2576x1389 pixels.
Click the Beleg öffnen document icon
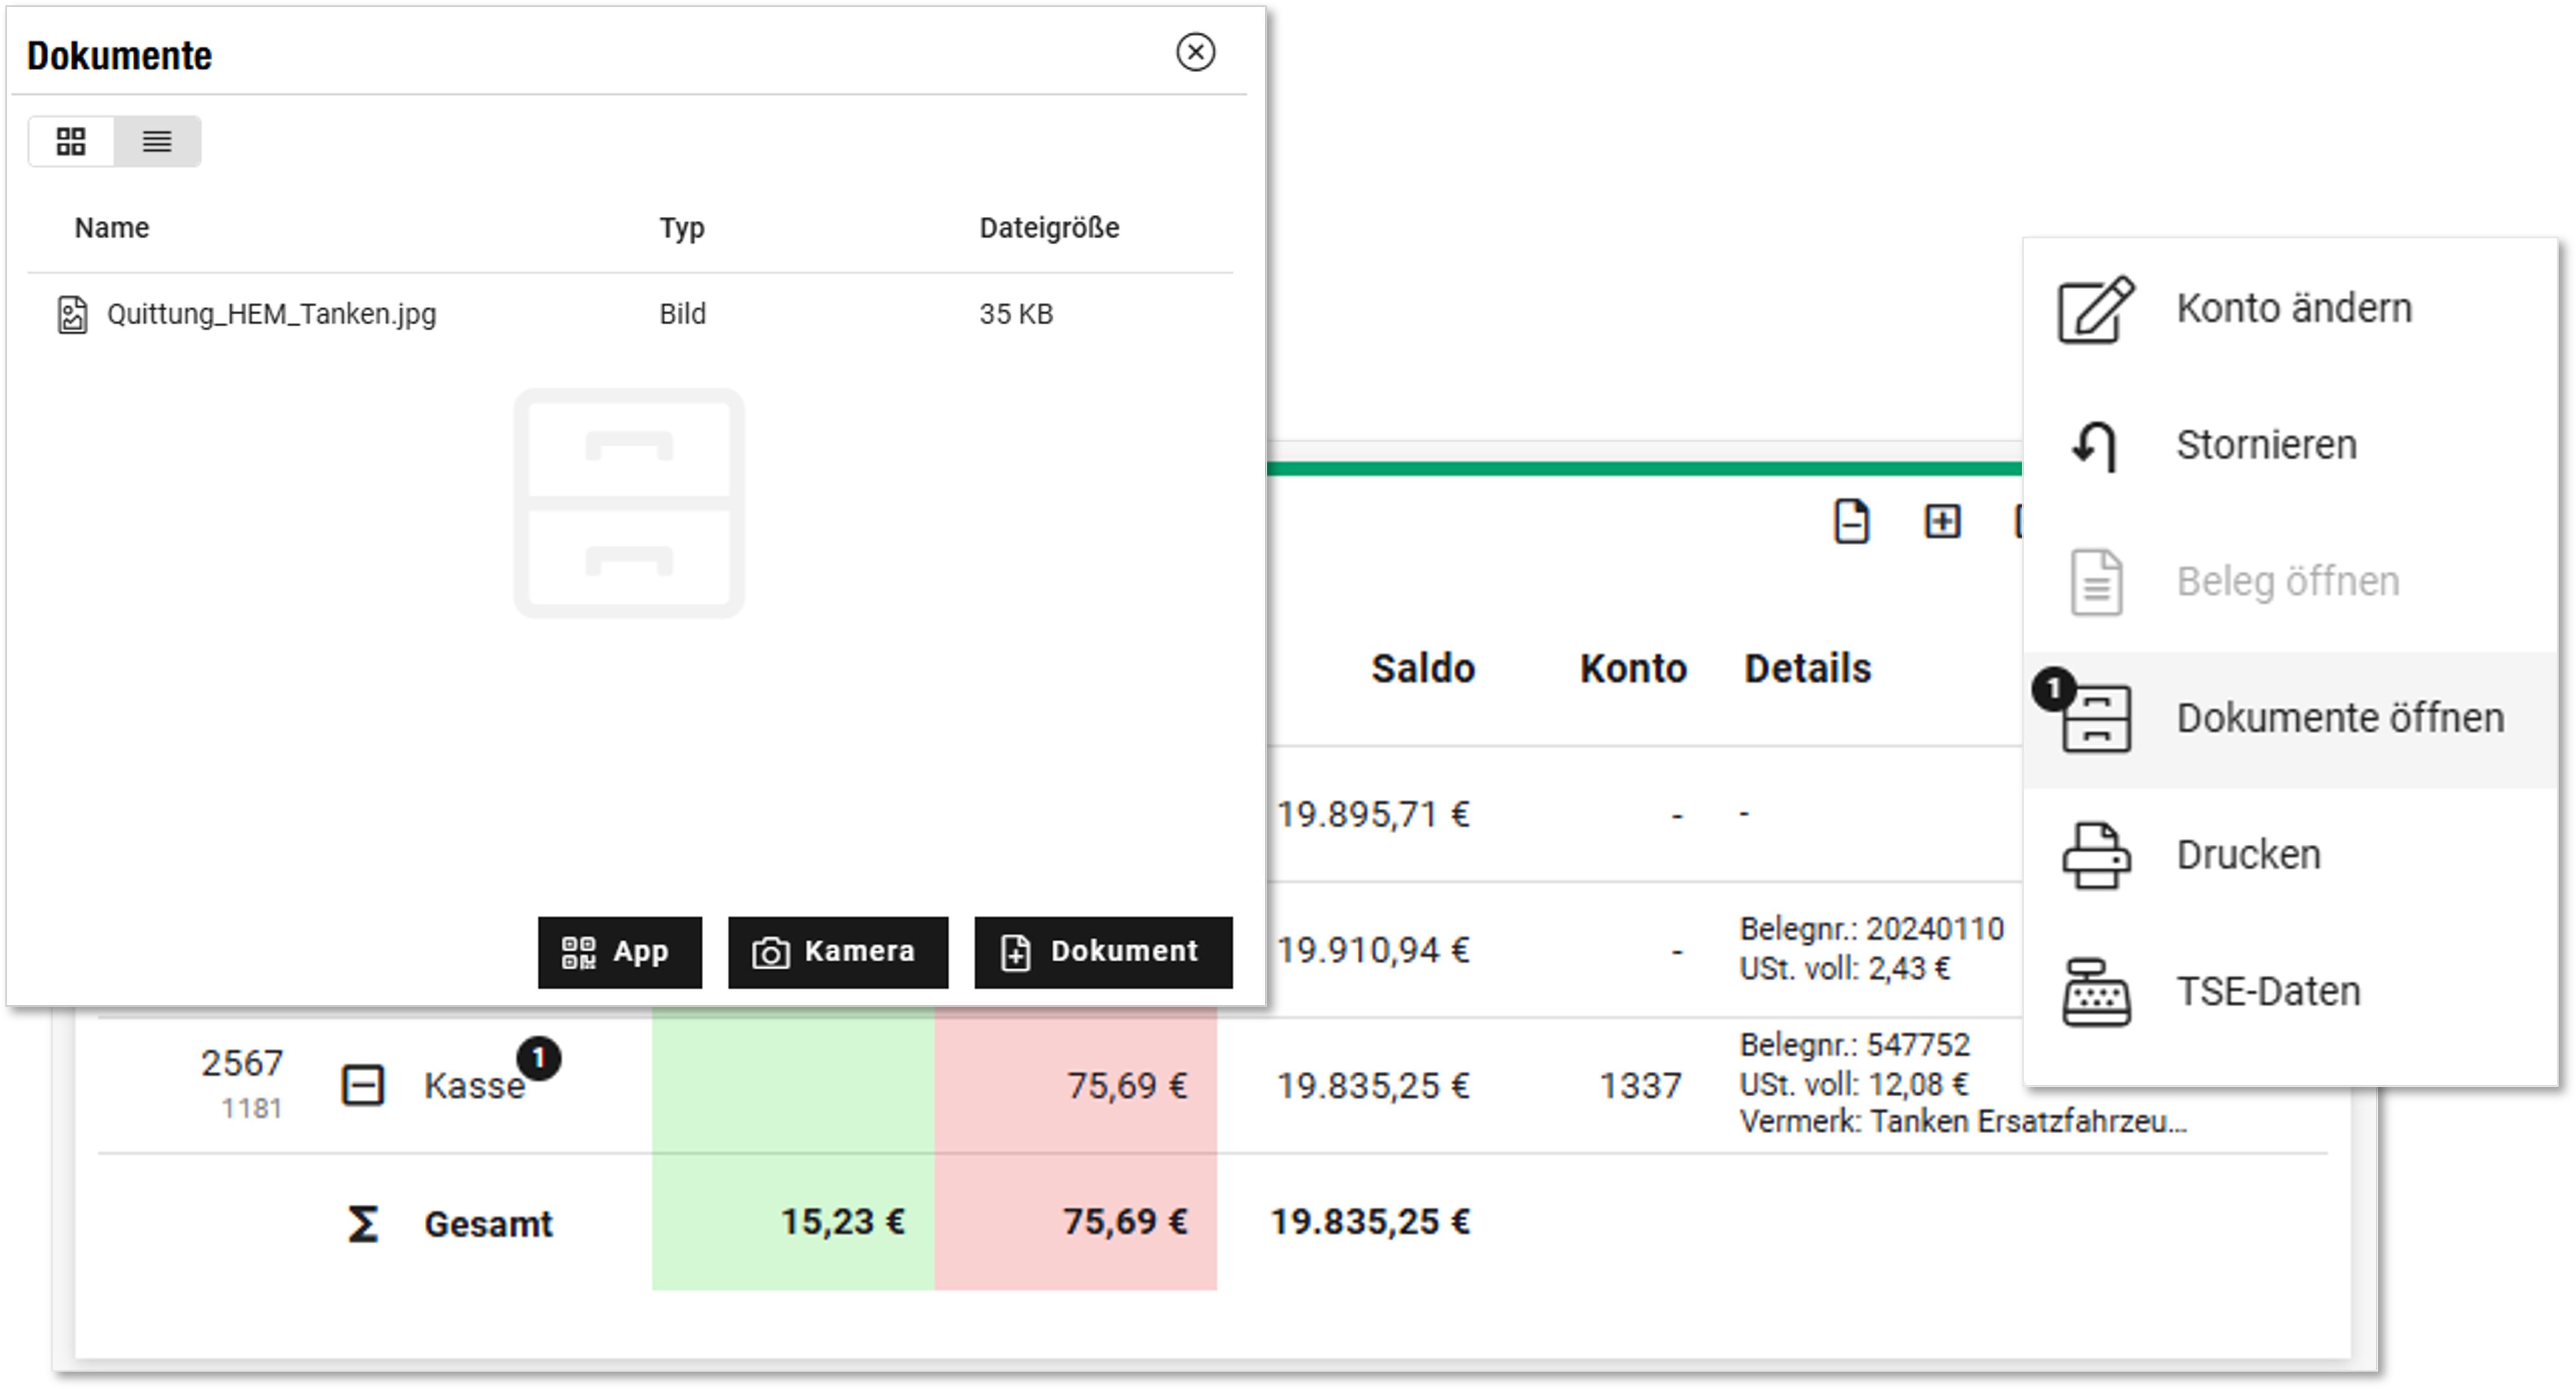tap(2096, 581)
